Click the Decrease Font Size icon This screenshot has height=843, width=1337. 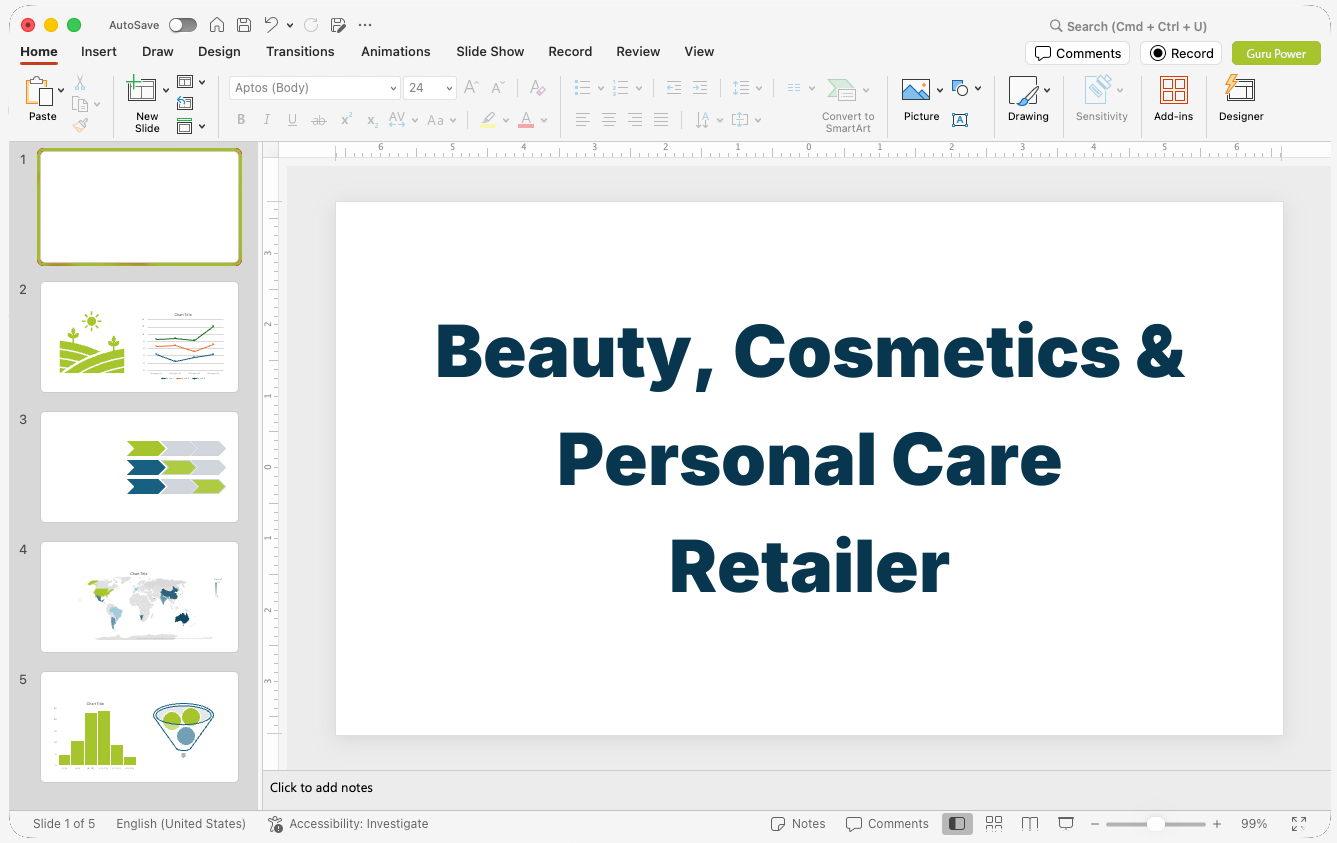tap(499, 88)
